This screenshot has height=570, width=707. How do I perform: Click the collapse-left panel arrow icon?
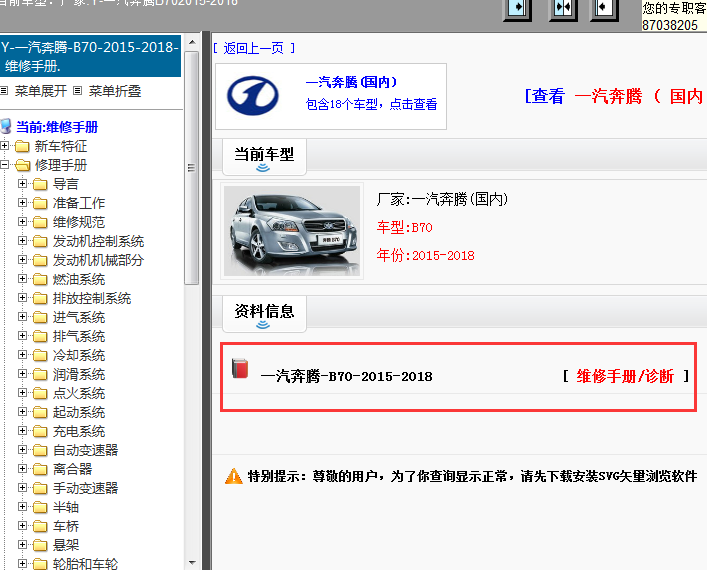point(604,9)
